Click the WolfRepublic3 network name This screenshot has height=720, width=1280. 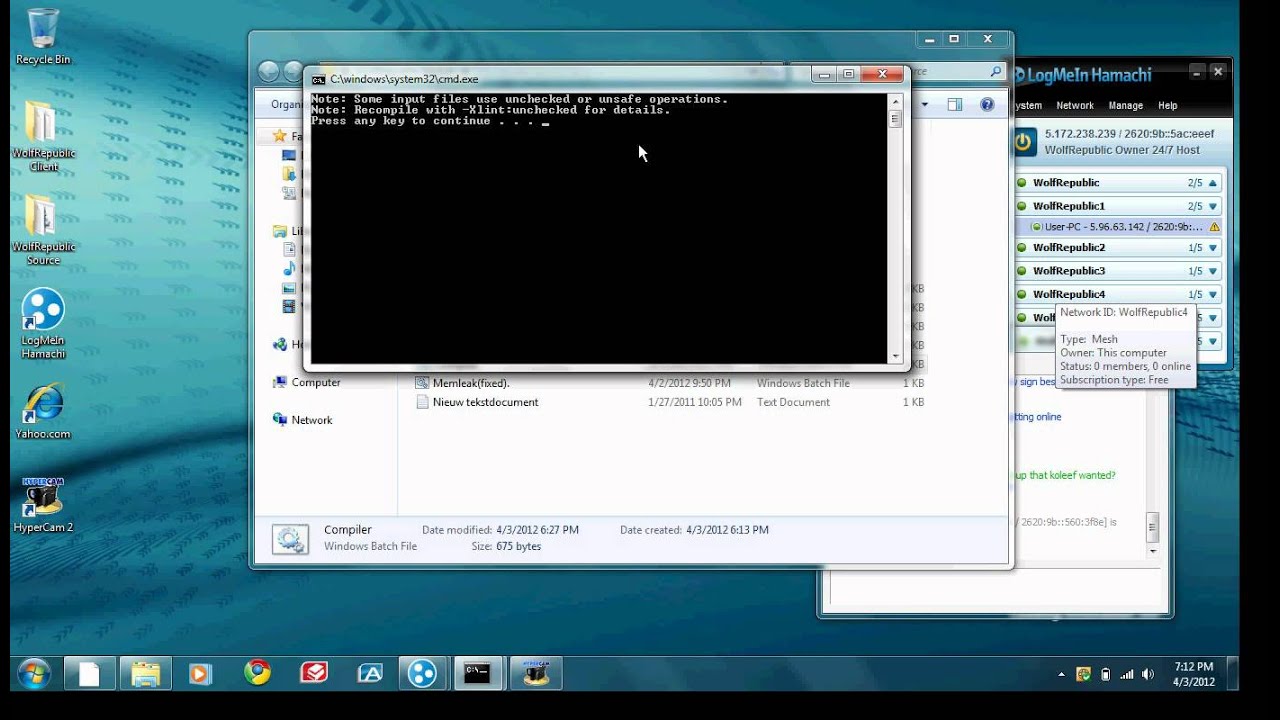pyautogui.click(x=1069, y=271)
